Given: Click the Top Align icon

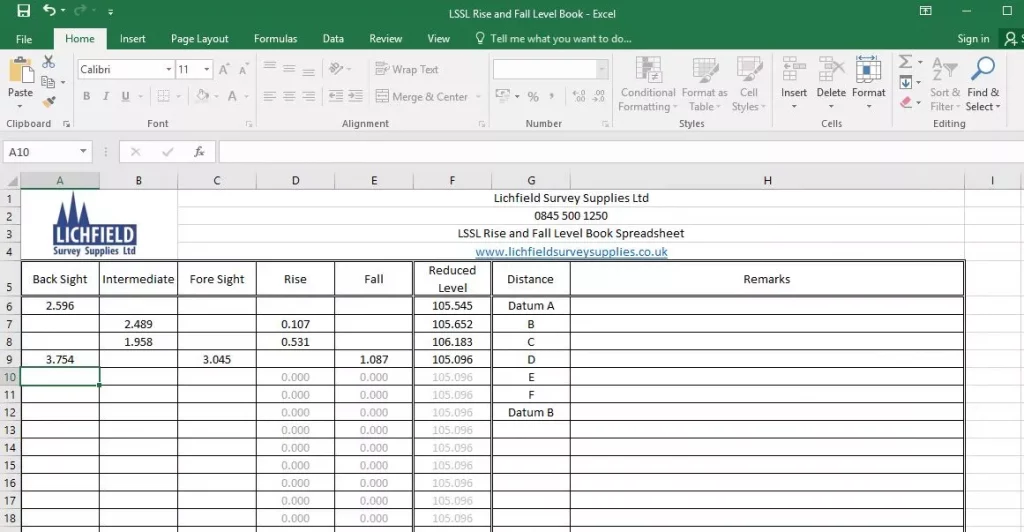Looking at the screenshot, I should pos(269,68).
